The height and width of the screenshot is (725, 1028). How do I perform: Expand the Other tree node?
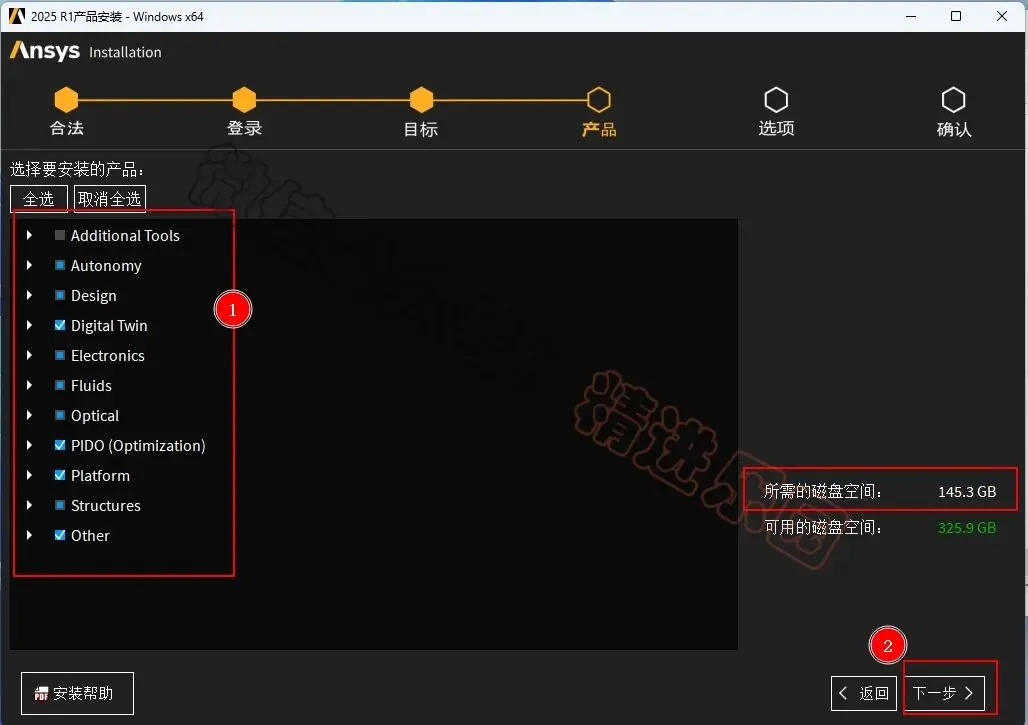coord(29,535)
